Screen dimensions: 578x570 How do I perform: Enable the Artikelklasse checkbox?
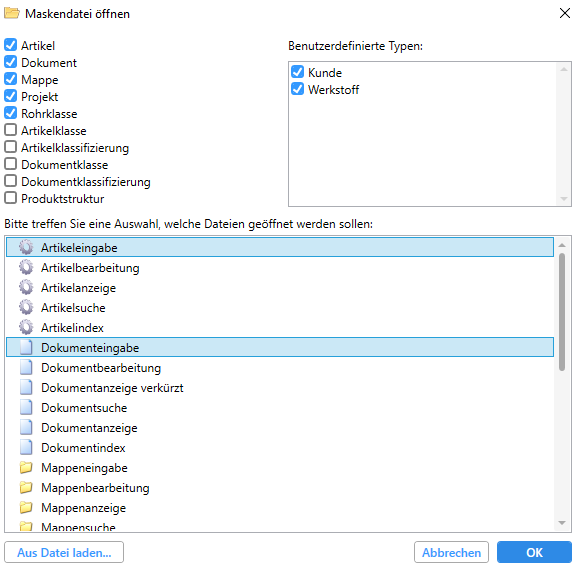(11, 130)
